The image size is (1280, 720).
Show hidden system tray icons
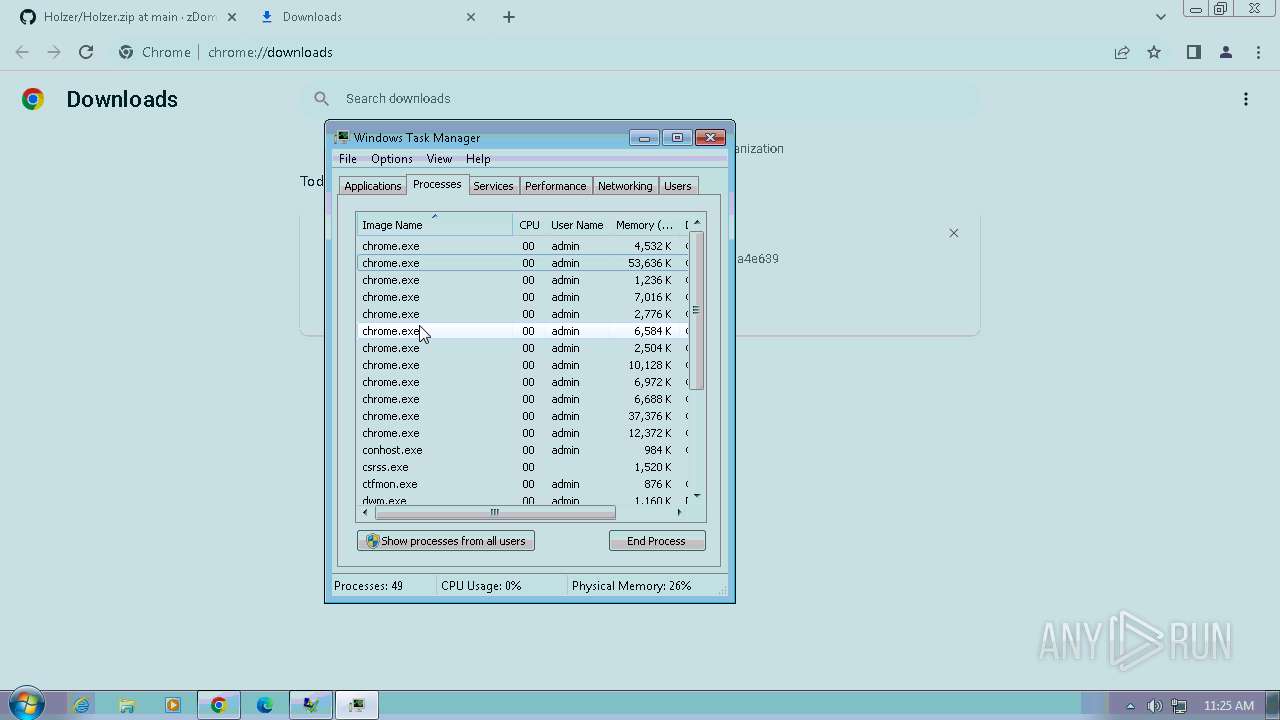click(x=1130, y=706)
